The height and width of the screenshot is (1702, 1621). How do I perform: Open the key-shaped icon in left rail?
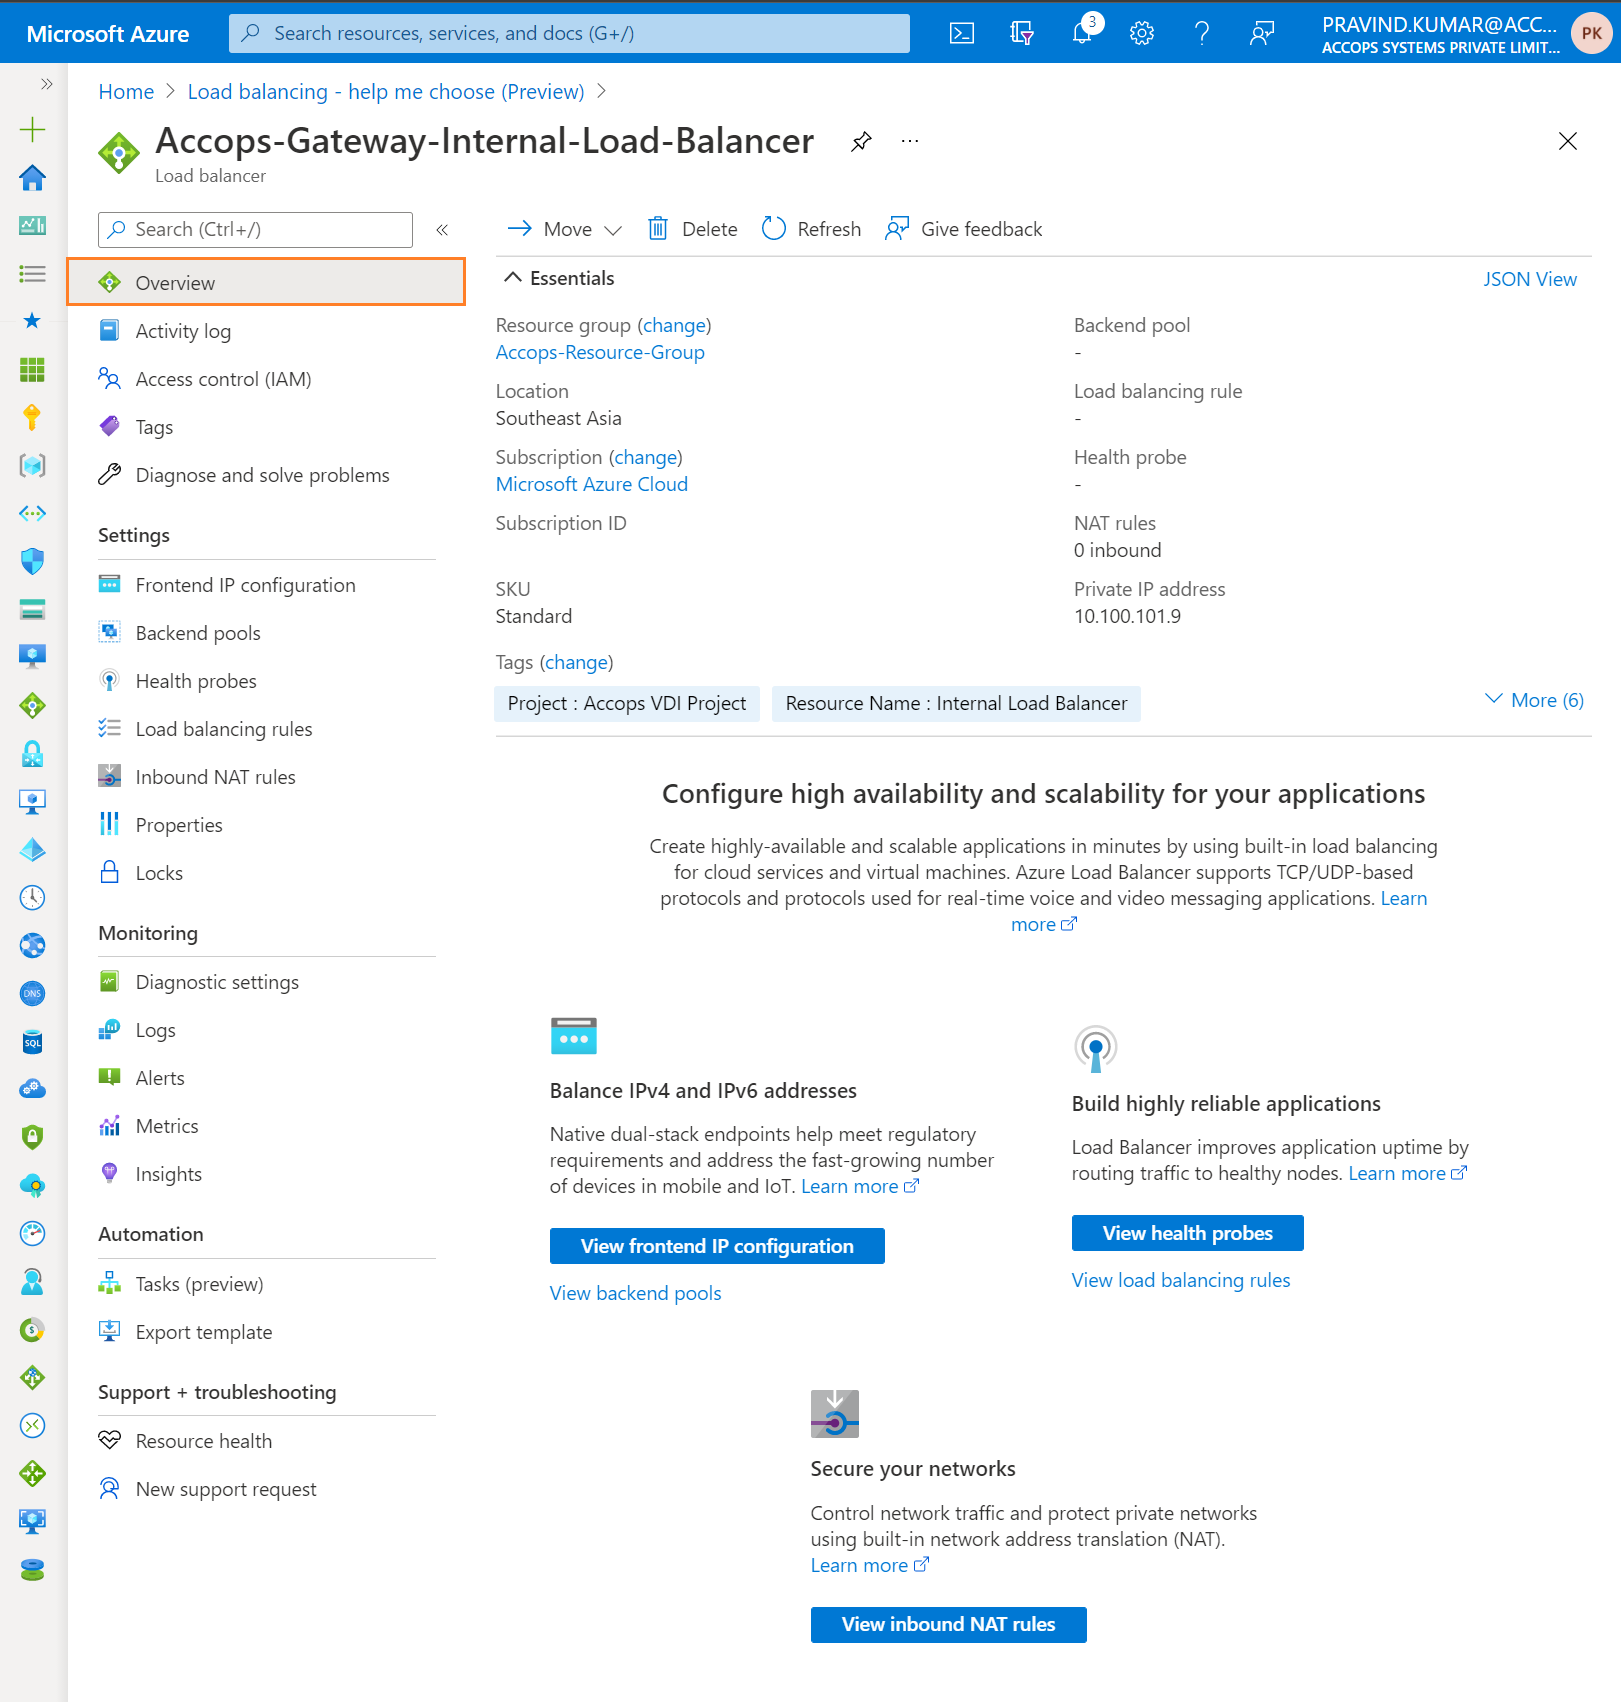33,417
